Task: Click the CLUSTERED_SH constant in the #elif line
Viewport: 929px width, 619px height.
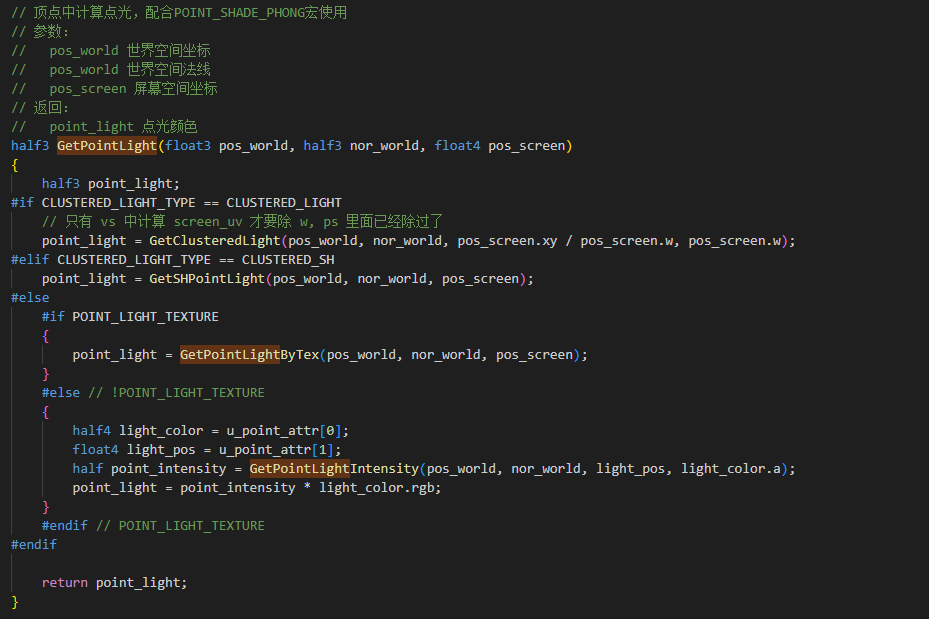Action: pyautogui.click(x=288, y=260)
